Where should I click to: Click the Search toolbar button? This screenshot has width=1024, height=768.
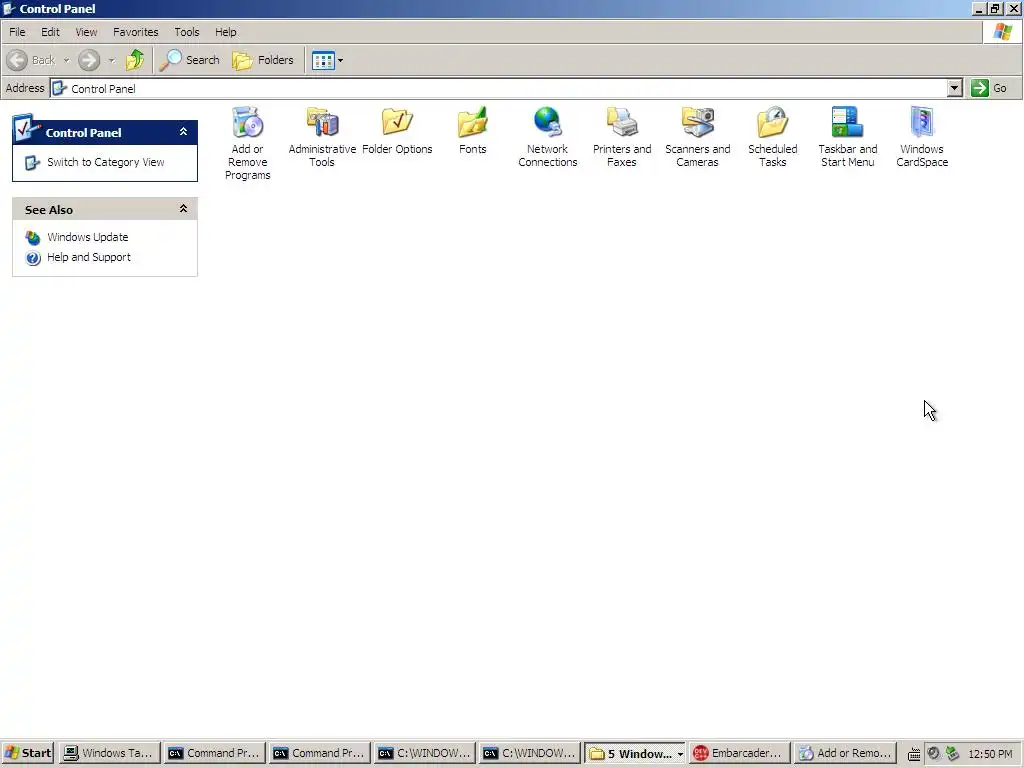(x=190, y=60)
